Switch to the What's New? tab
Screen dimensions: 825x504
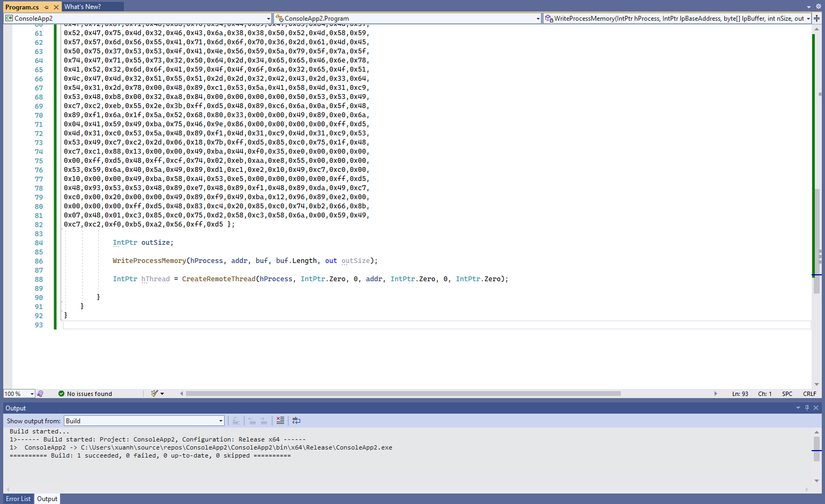point(82,6)
